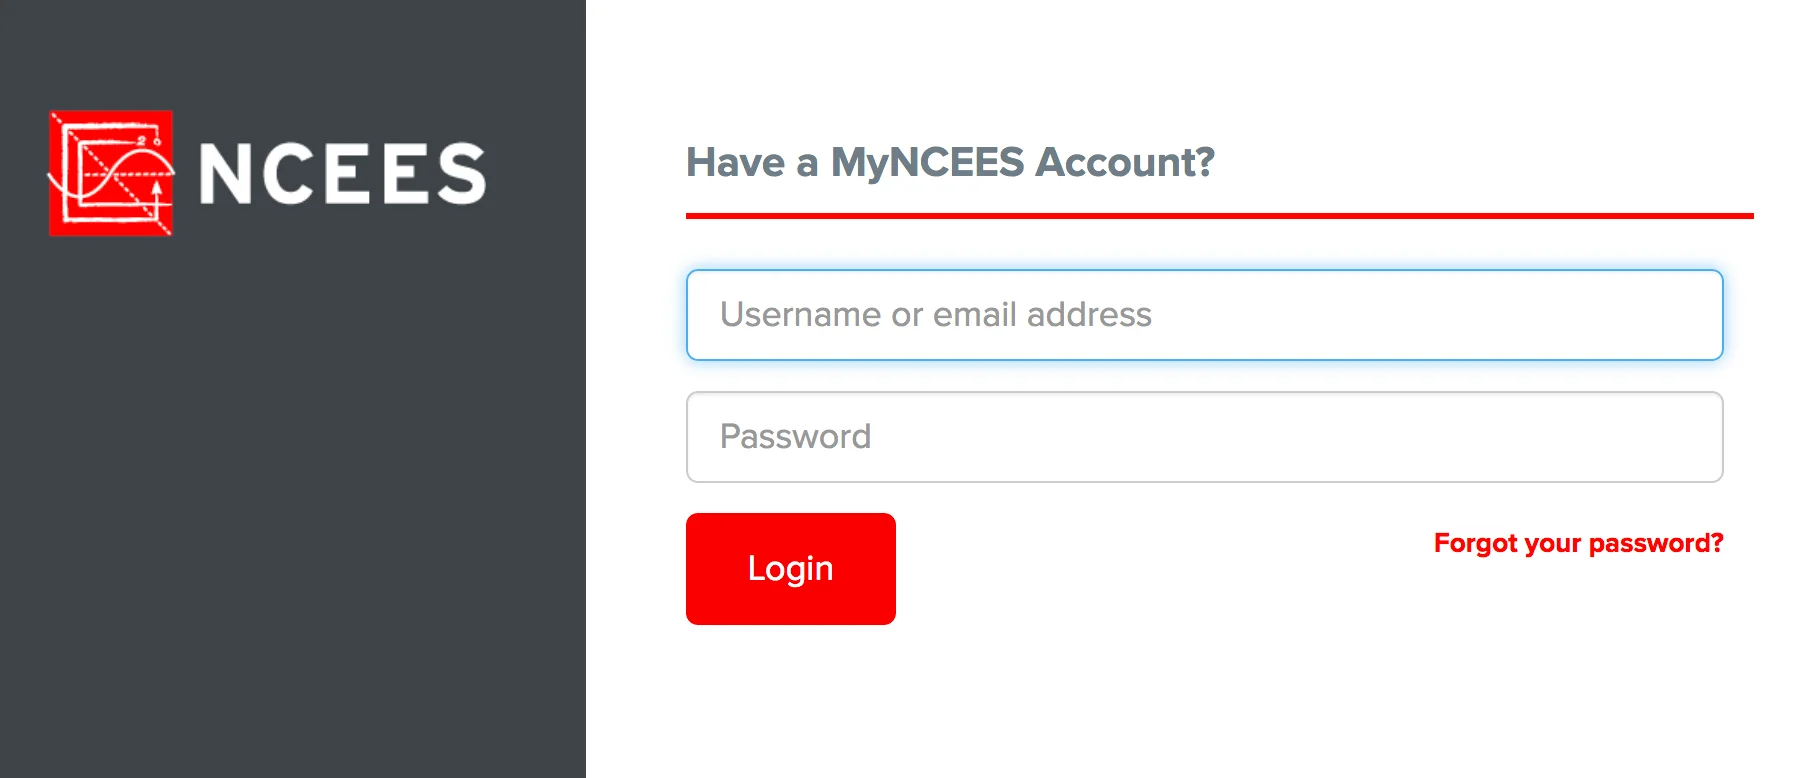Click the word "password?" in the reset link
This screenshot has height=778, width=1802.
pos(1656,543)
